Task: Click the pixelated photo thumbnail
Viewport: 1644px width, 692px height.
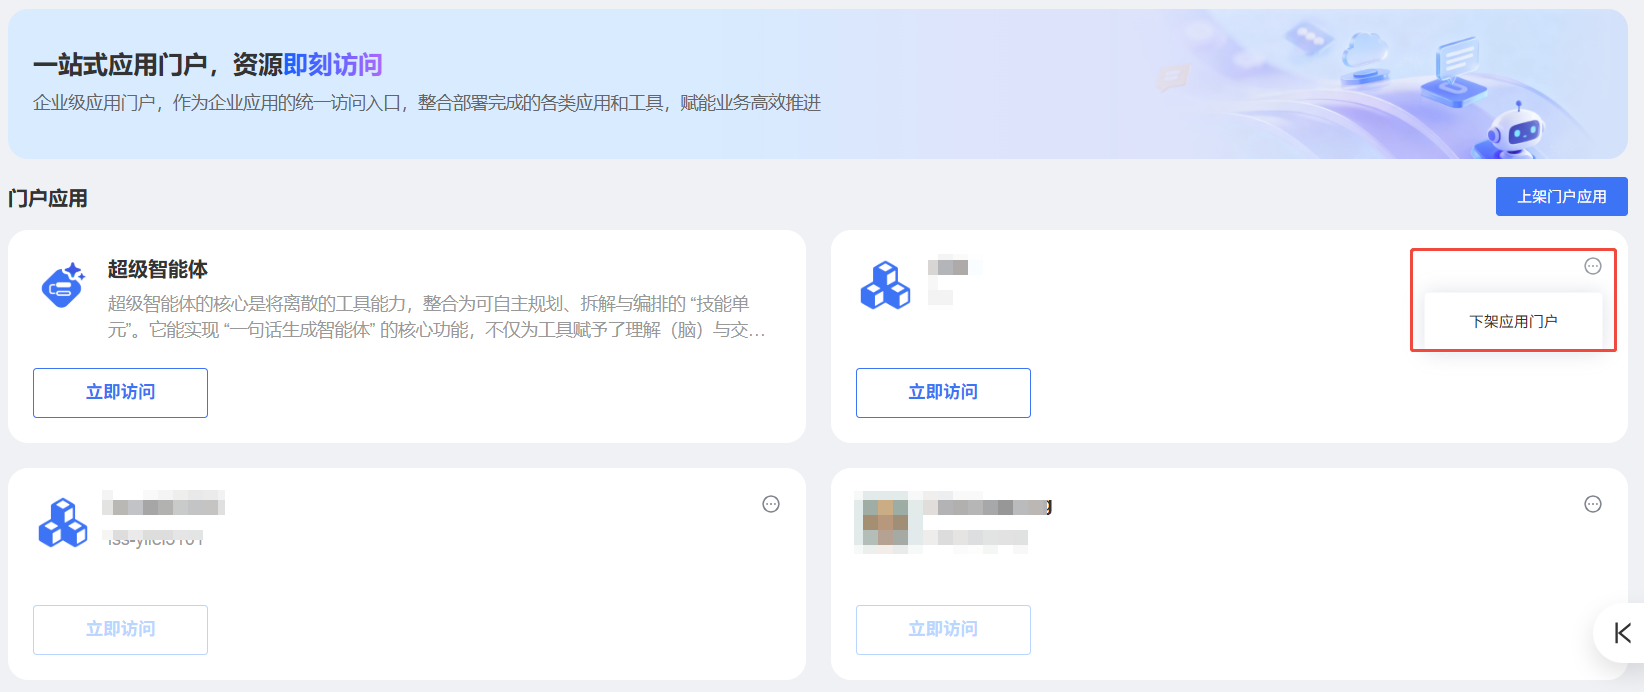Action: pos(885,522)
